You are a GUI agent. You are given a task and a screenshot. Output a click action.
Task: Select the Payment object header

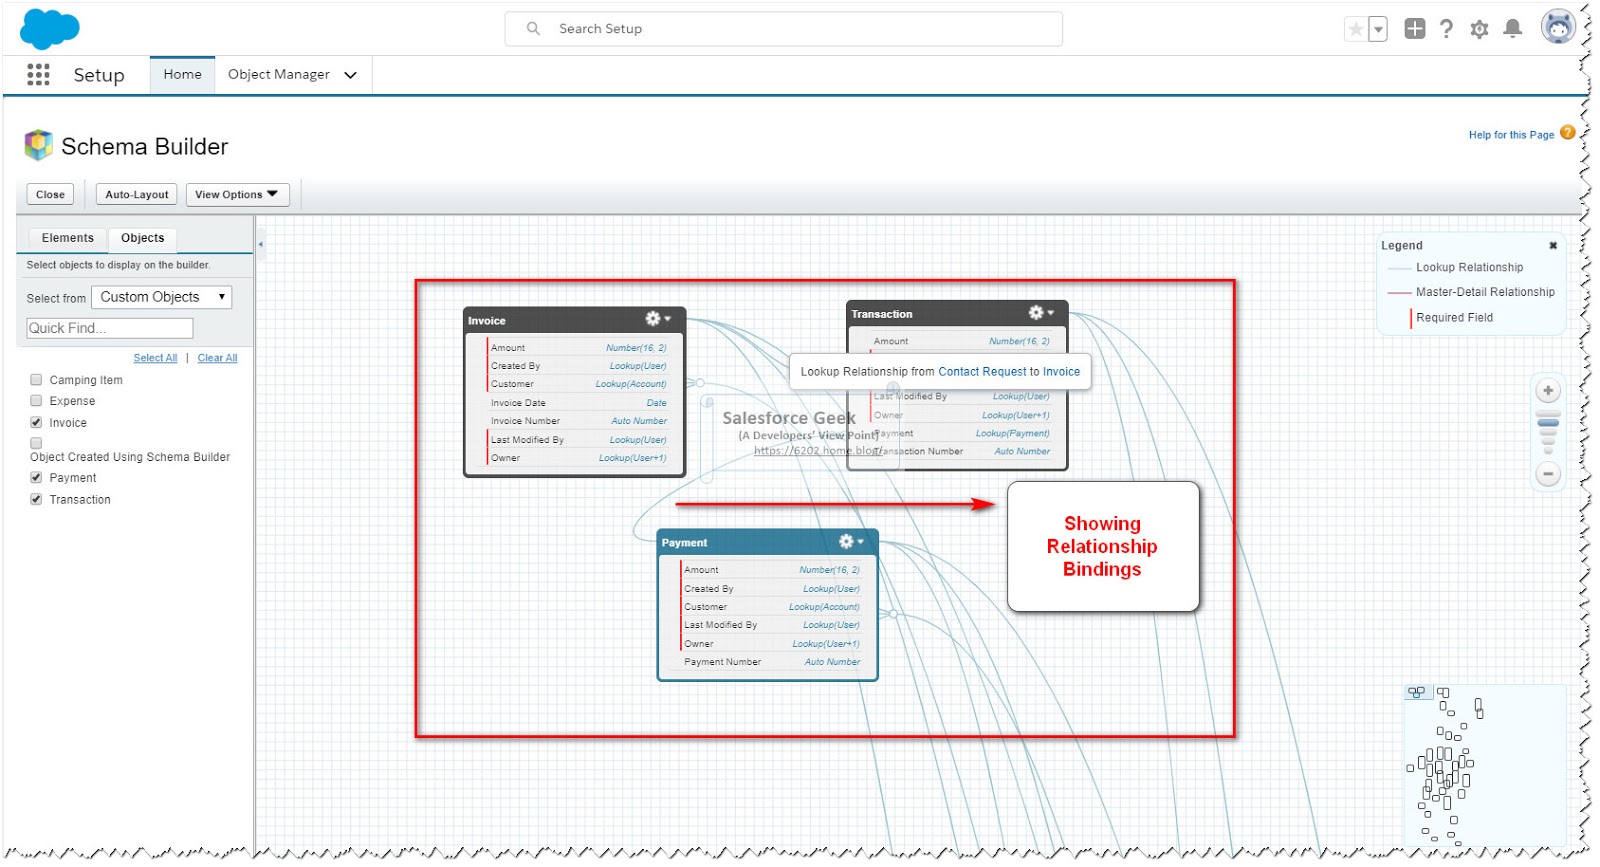coord(768,542)
